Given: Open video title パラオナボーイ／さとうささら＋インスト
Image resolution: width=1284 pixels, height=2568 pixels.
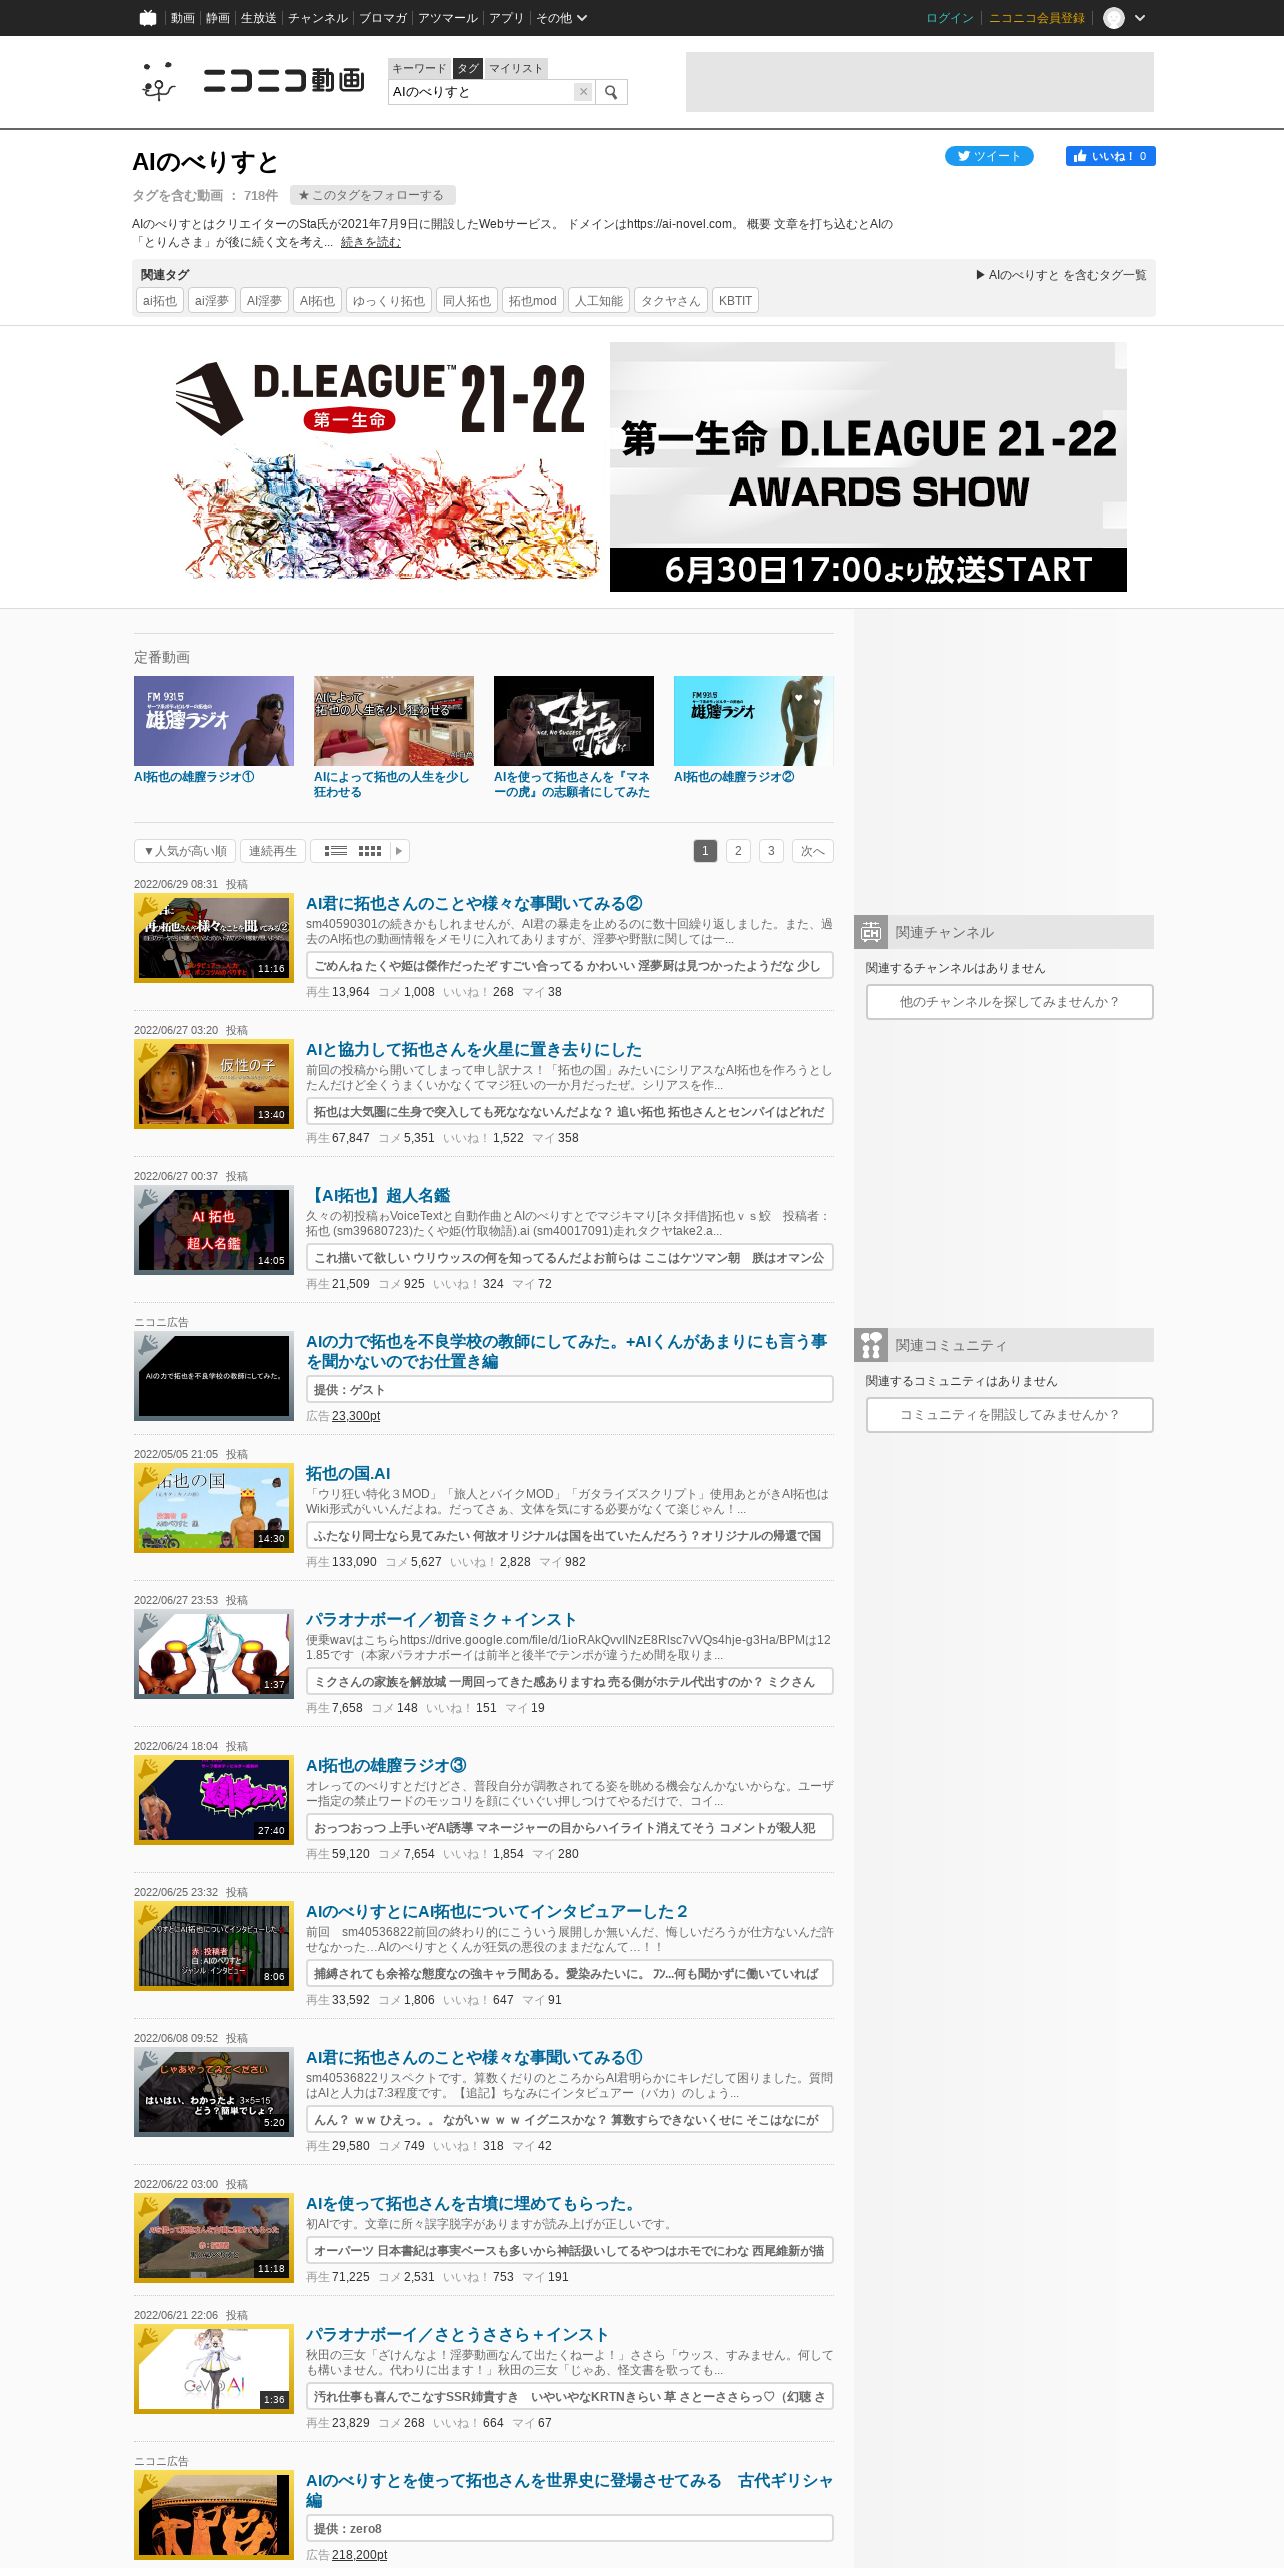Looking at the screenshot, I should tap(457, 2335).
